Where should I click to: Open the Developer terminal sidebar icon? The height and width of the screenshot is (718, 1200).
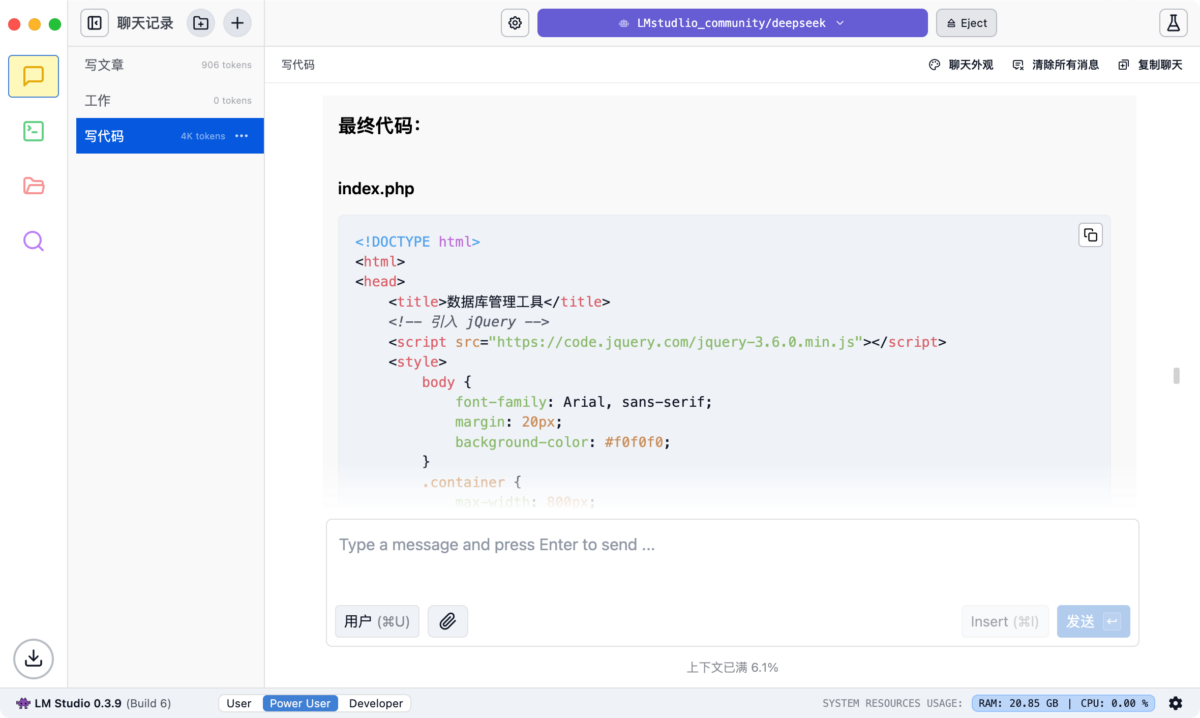(33, 131)
